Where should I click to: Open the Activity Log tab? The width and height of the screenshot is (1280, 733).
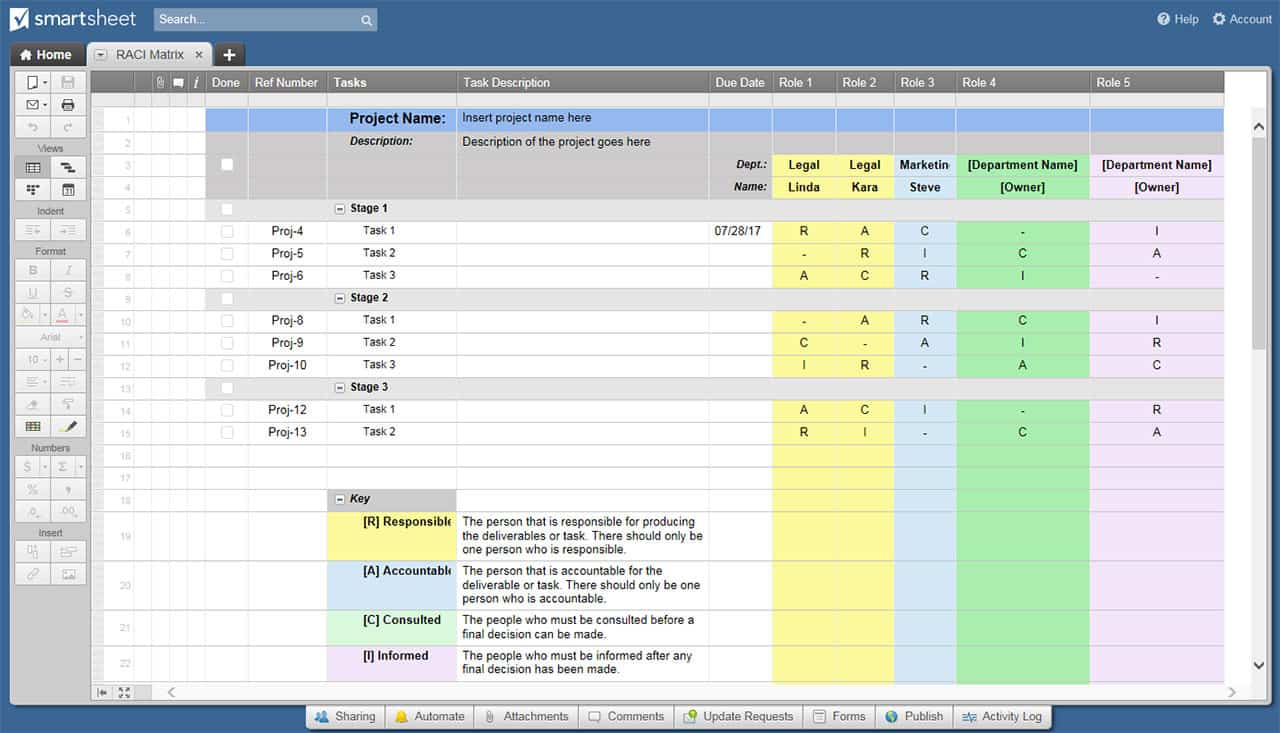click(x=1001, y=717)
